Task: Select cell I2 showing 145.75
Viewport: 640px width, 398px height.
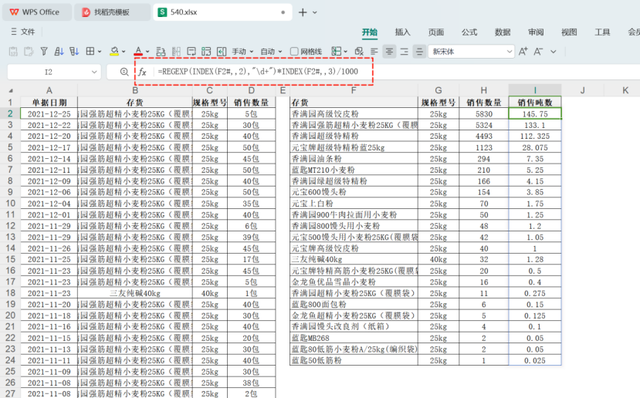Action: [535, 114]
